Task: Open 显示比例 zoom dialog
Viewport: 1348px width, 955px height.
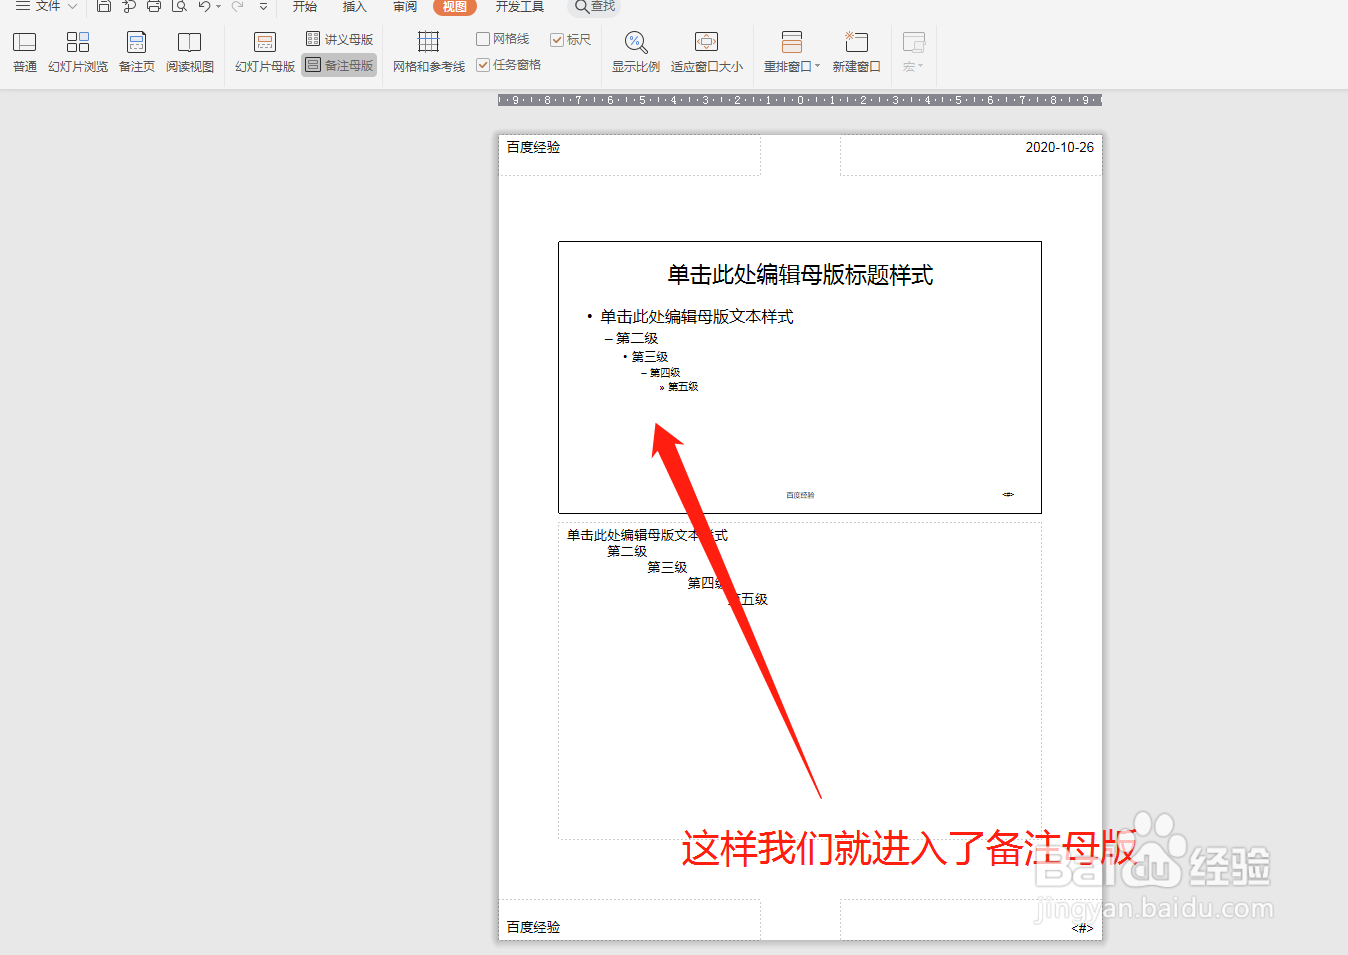Action: 636,52
